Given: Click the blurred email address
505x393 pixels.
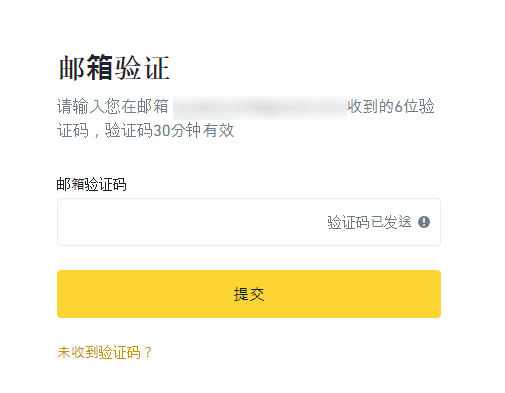Looking at the screenshot, I should tap(260, 108).
